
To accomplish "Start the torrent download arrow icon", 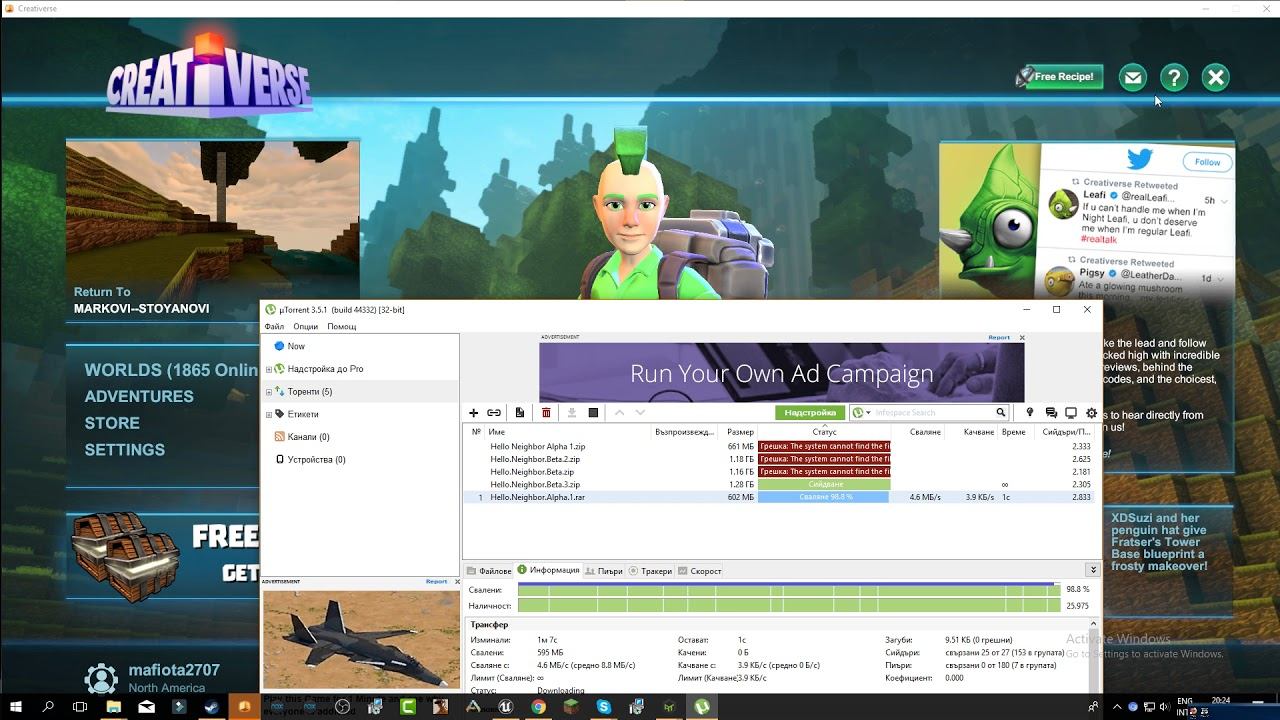I will pyautogui.click(x=572, y=413).
